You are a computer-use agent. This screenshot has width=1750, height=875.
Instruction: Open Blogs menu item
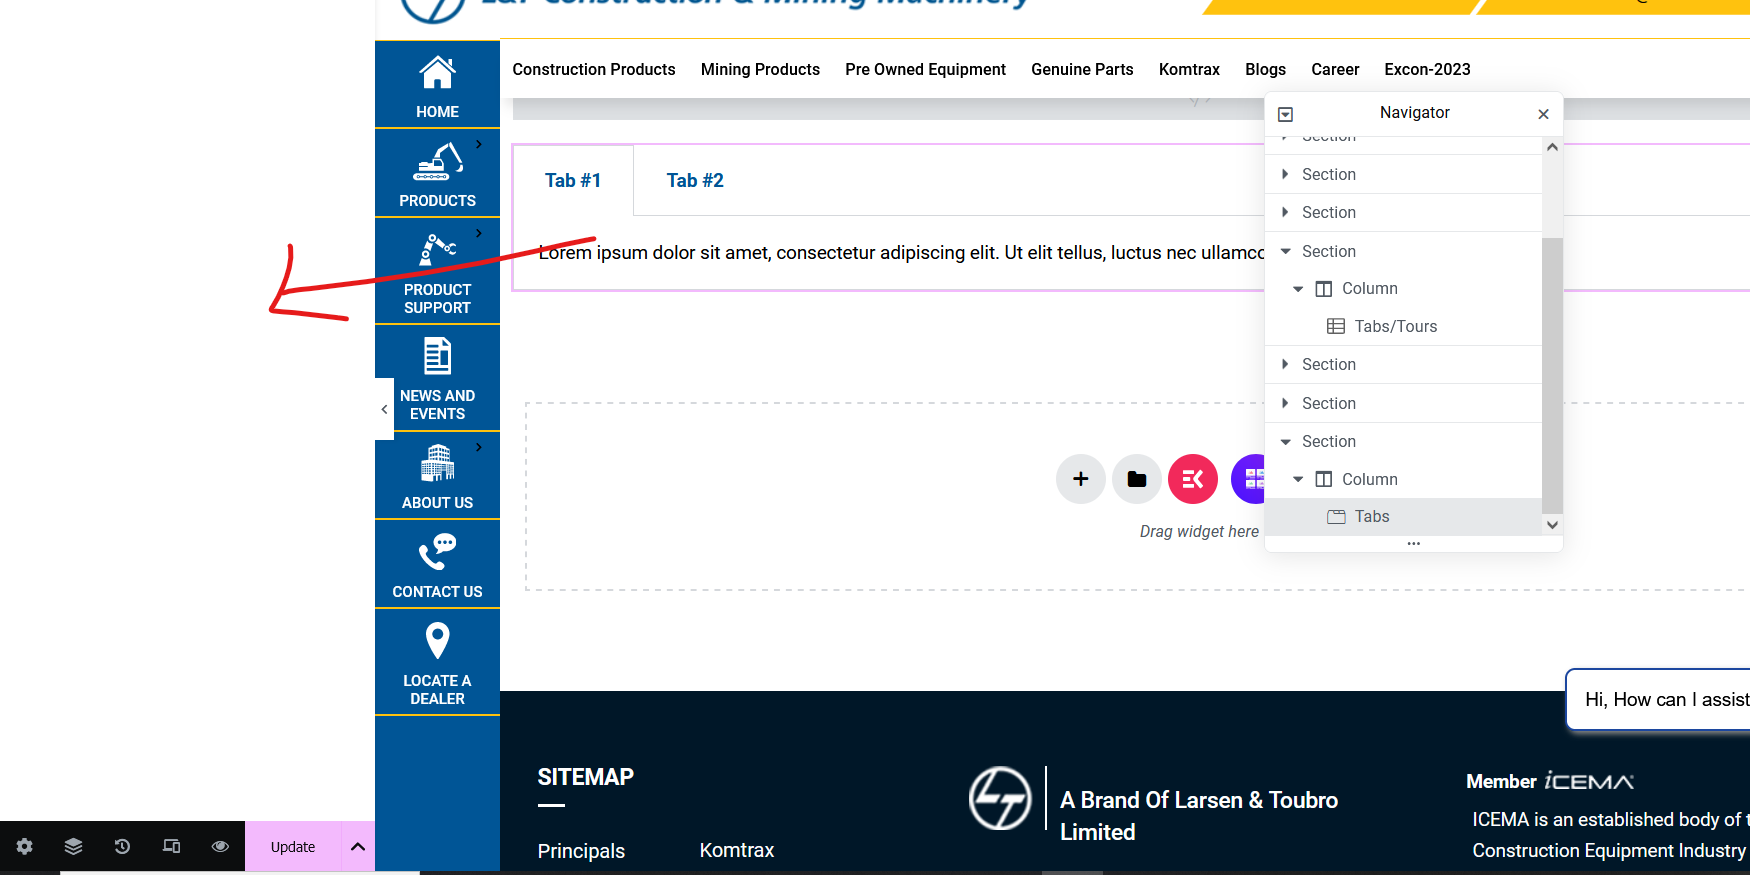pos(1265,69)
